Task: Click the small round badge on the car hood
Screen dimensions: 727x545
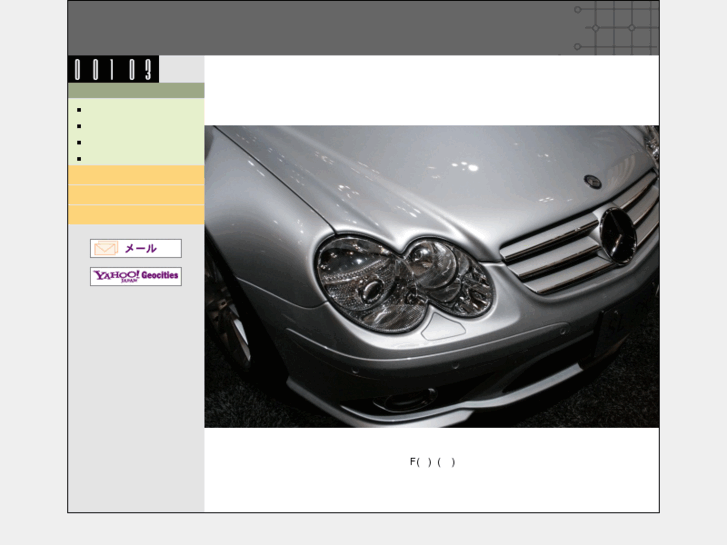Action: (591, 181)
